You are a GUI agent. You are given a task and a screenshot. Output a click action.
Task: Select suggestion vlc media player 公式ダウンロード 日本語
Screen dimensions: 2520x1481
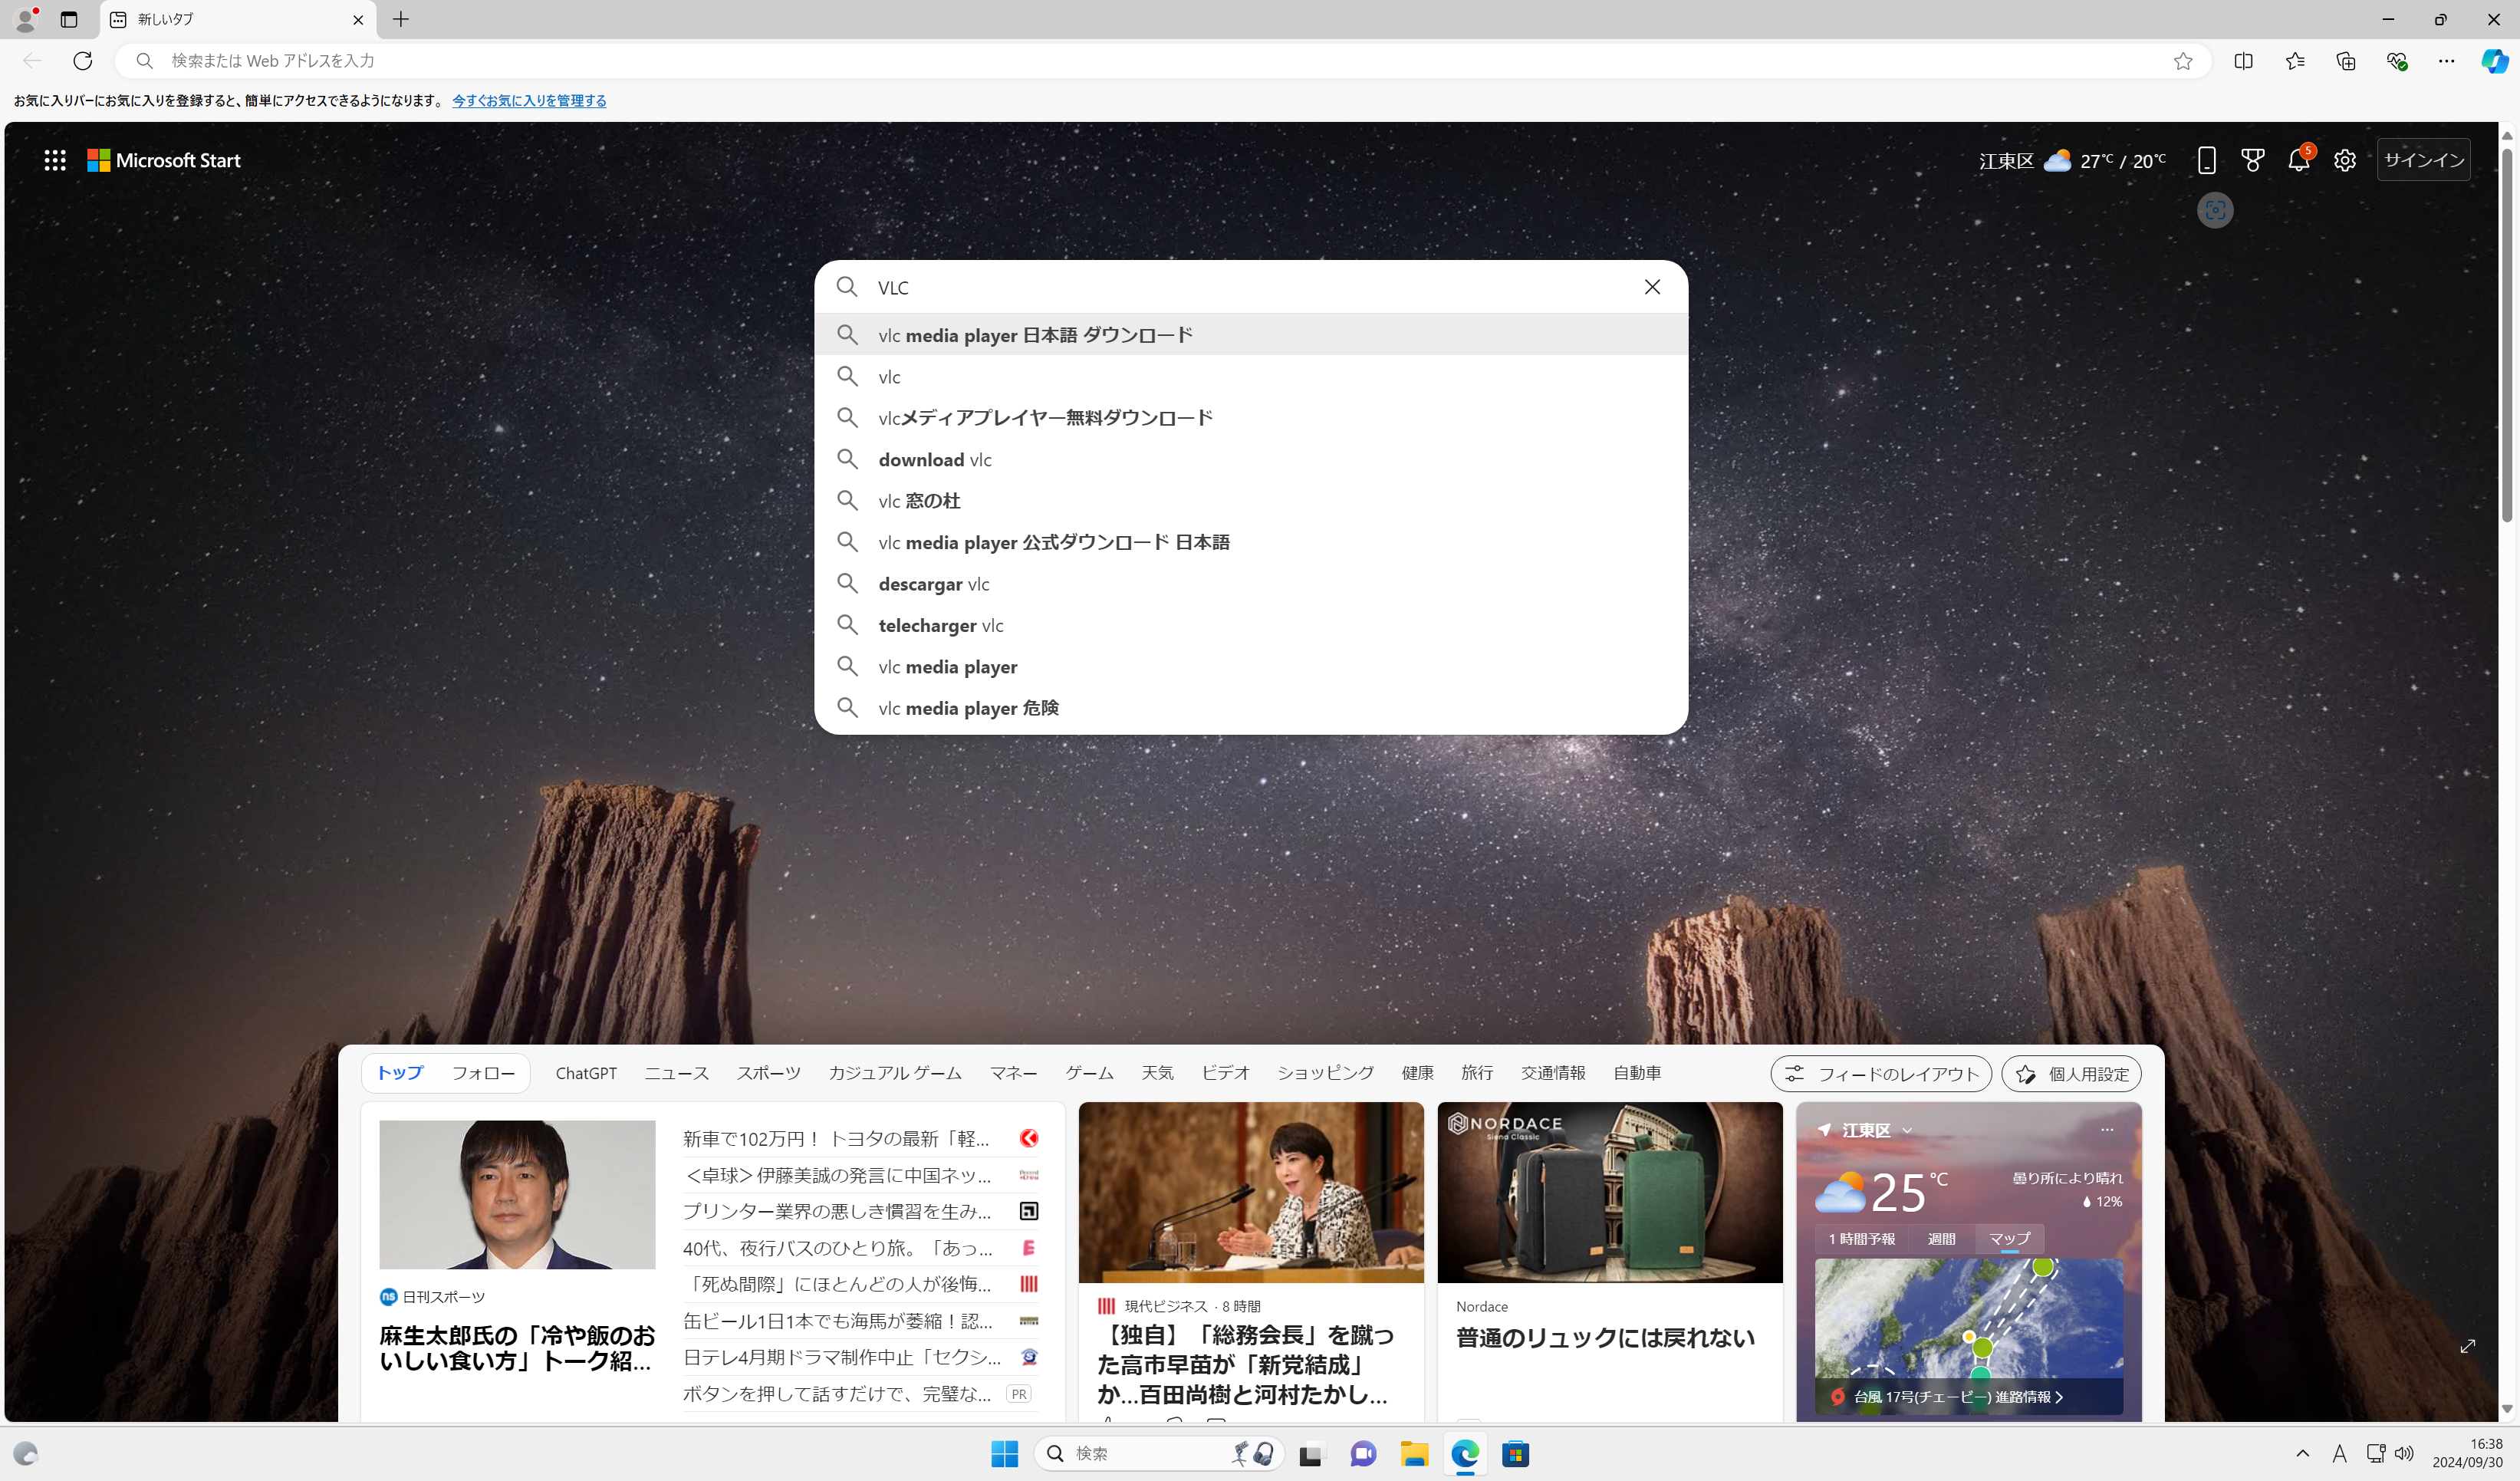1251,542
